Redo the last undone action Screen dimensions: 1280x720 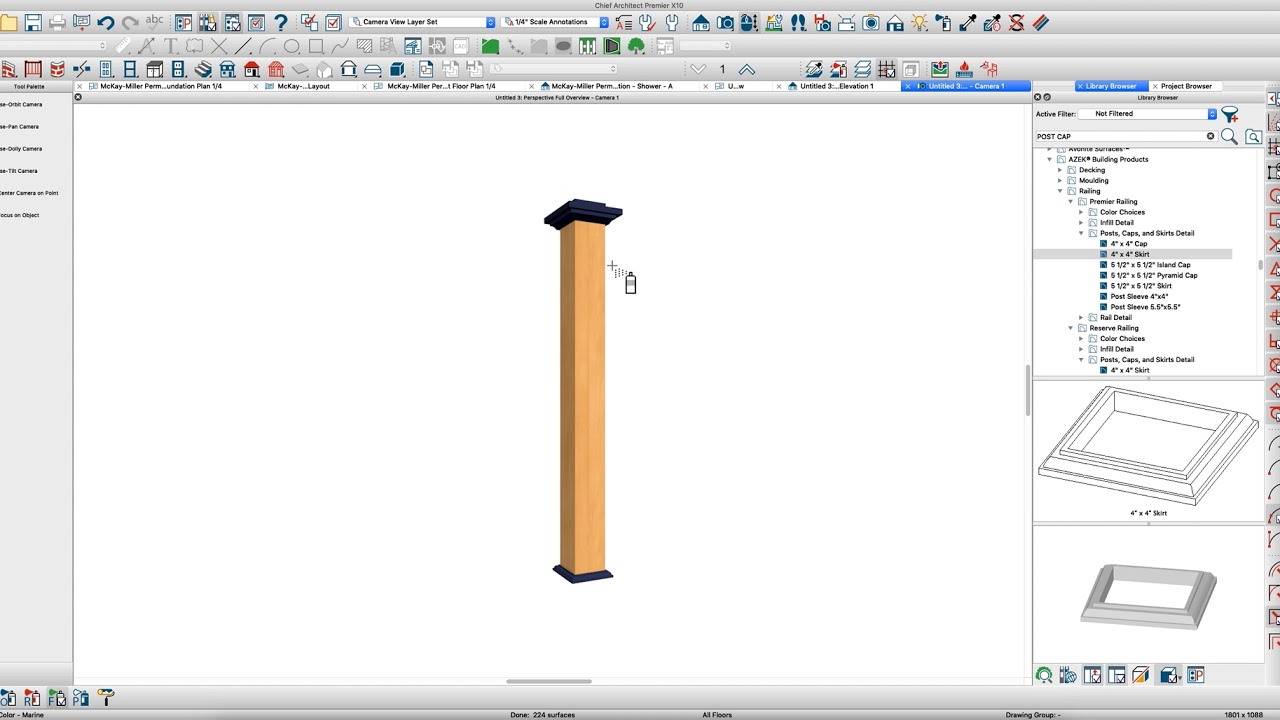coord(130,22)
